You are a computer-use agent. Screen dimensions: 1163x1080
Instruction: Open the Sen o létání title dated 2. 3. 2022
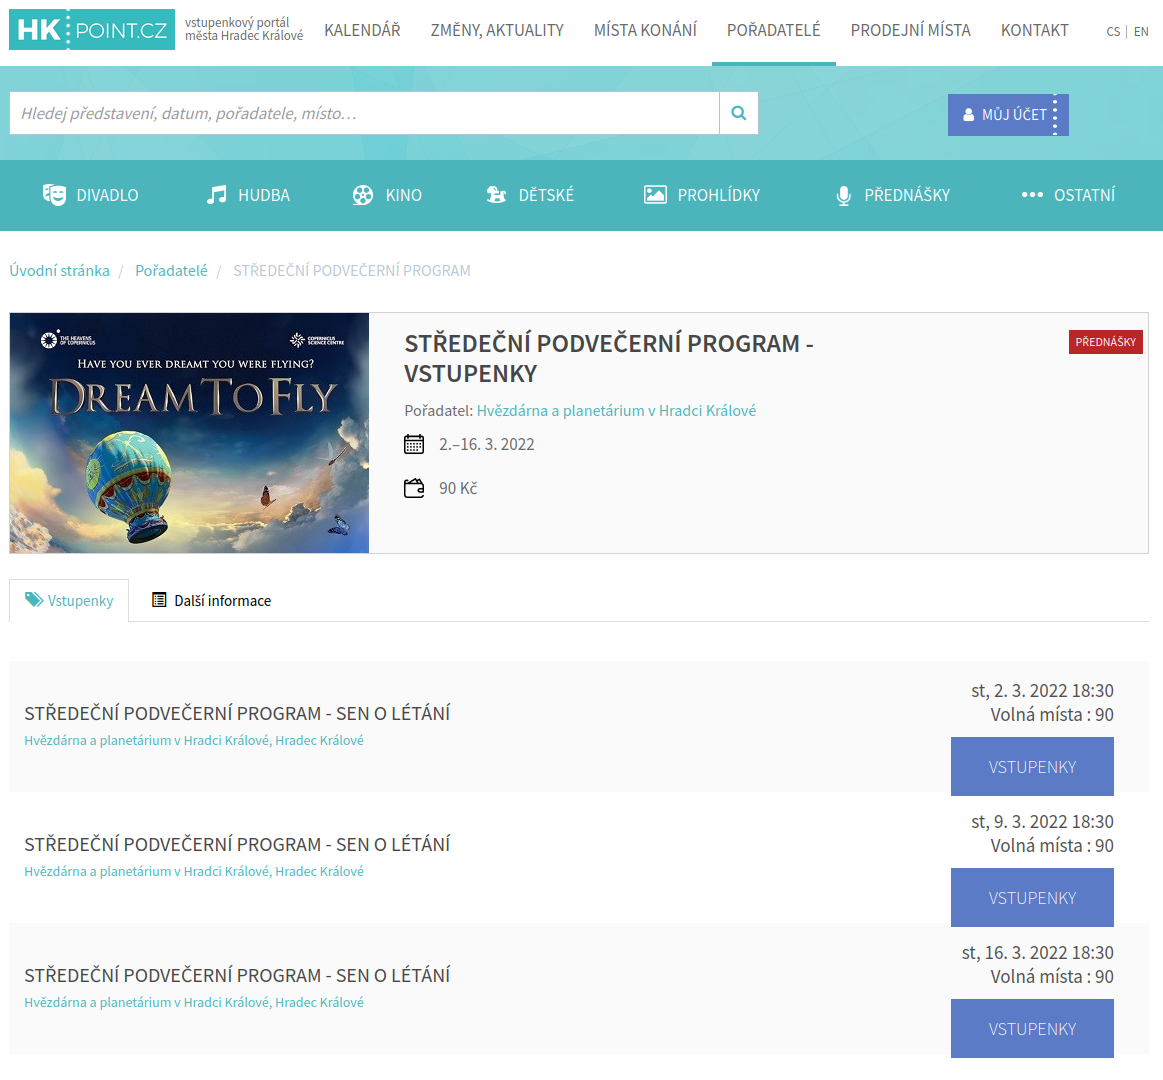(237, 714)
